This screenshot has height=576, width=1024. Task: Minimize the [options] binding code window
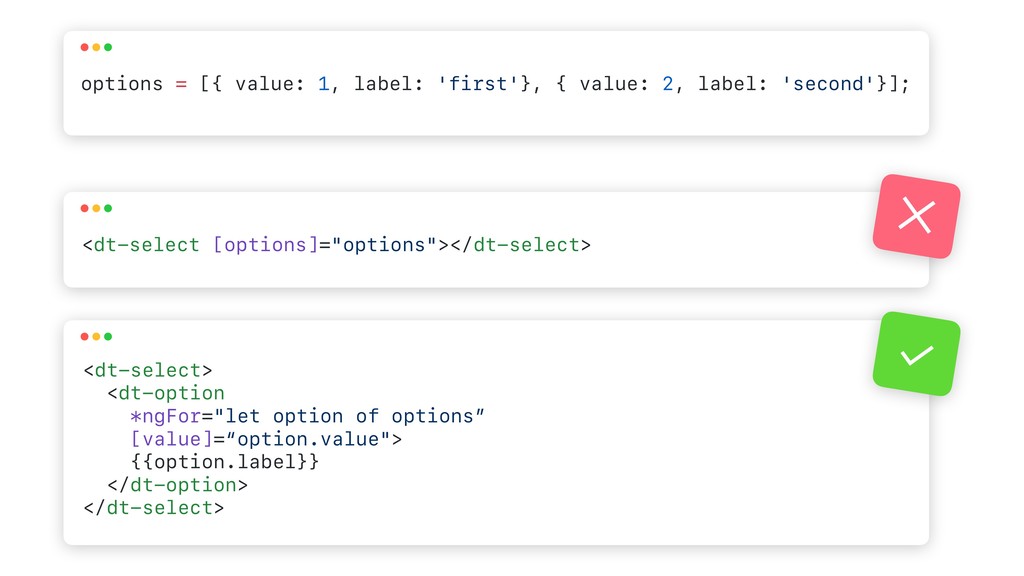point(96,208)
